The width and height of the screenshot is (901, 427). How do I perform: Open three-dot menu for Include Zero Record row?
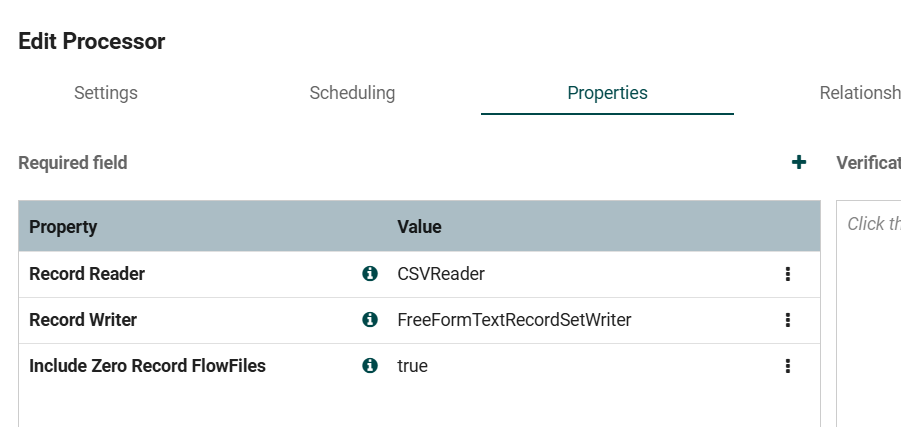coord(788,366)
